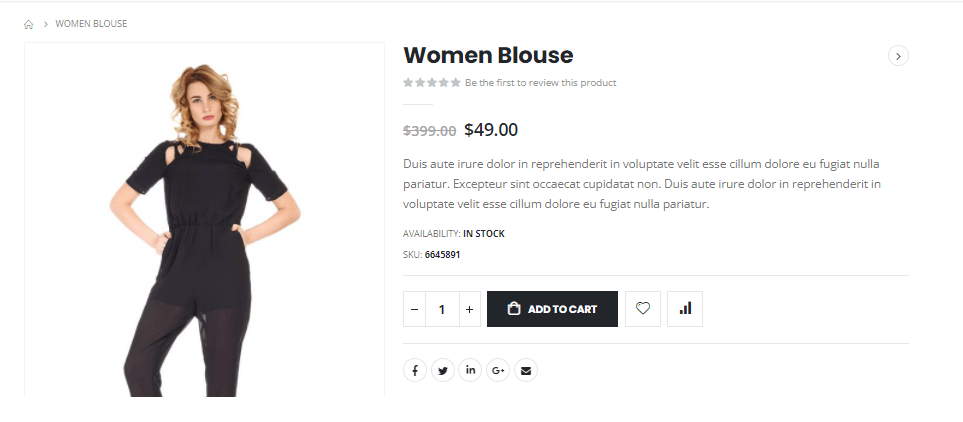Share product on Facebook
The image size is (963, 422).
(415, 371)
